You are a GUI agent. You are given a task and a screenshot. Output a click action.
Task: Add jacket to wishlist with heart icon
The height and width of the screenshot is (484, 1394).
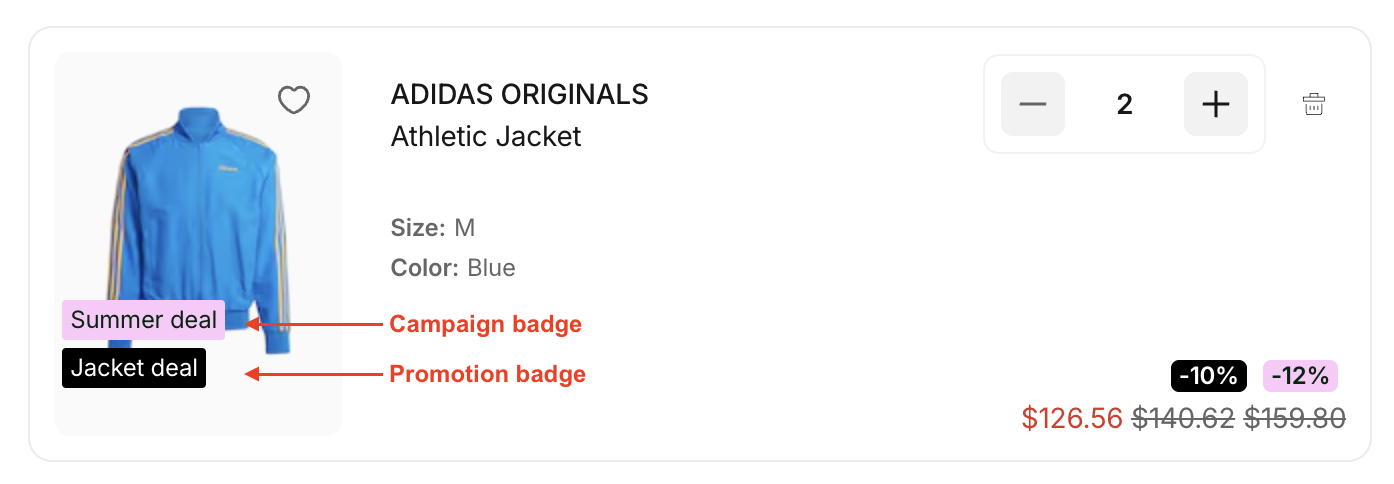(294, 100)
